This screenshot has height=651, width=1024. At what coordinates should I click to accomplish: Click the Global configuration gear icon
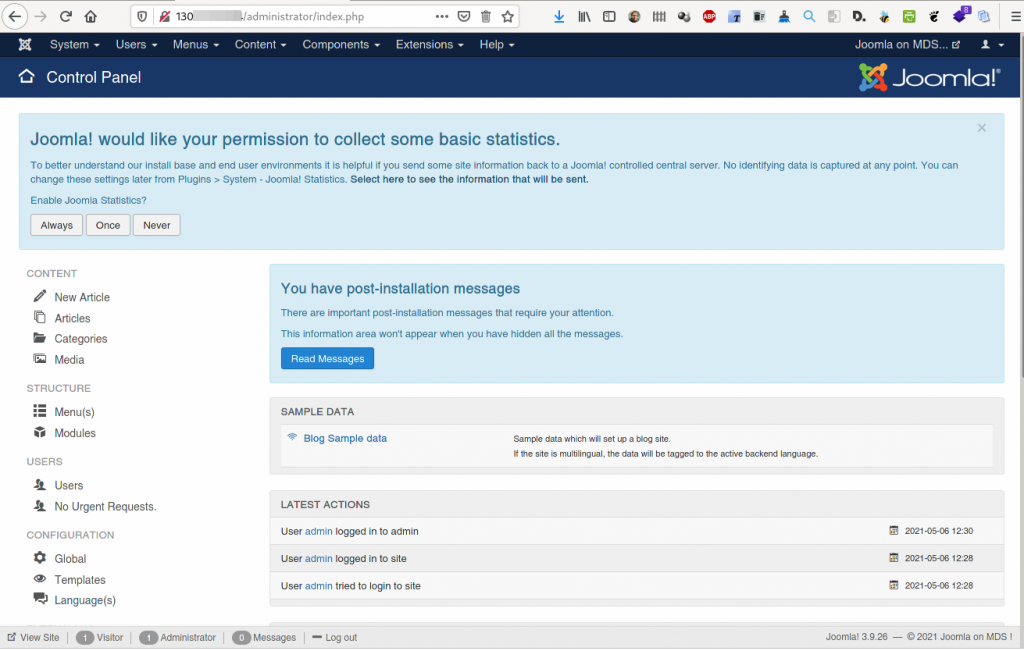[x=40, y=558]
